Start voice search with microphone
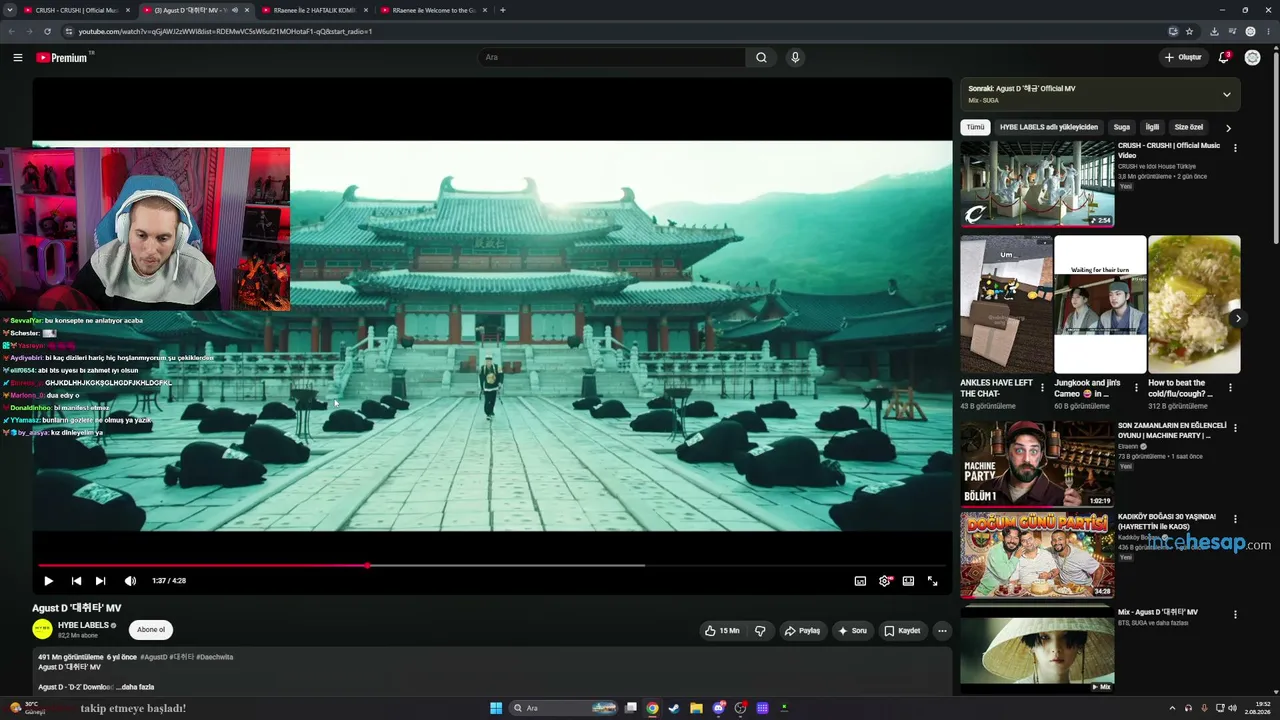Screen dimensions: 1280x720 795,58
